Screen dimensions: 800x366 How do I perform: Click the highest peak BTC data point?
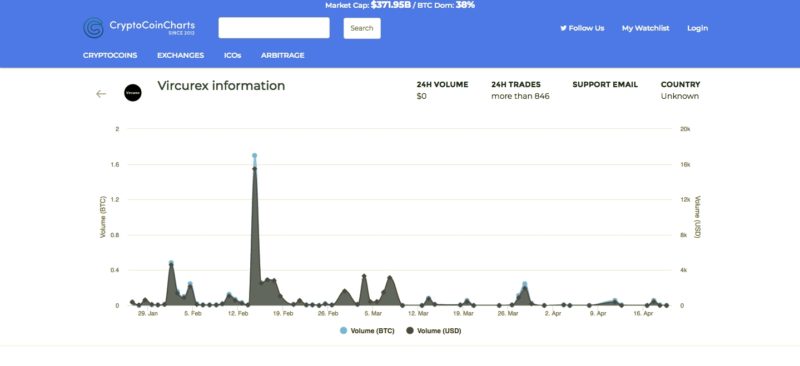[254, 155]
